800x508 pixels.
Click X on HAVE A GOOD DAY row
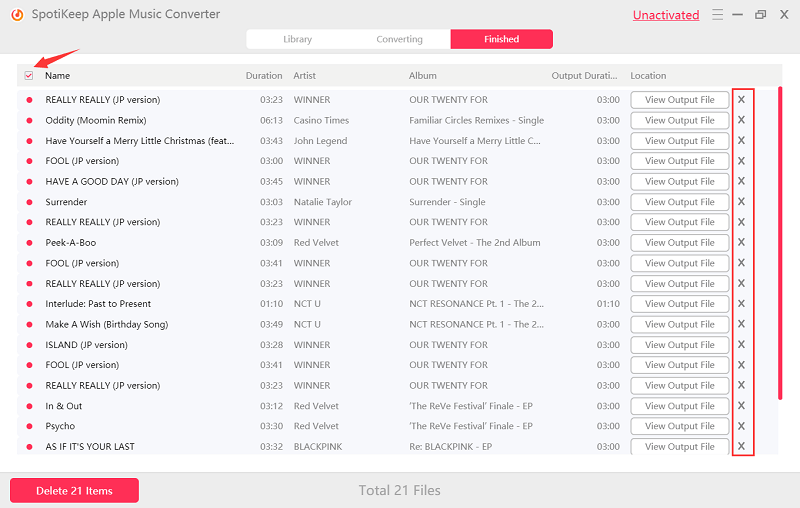click(x=741, y=181)
